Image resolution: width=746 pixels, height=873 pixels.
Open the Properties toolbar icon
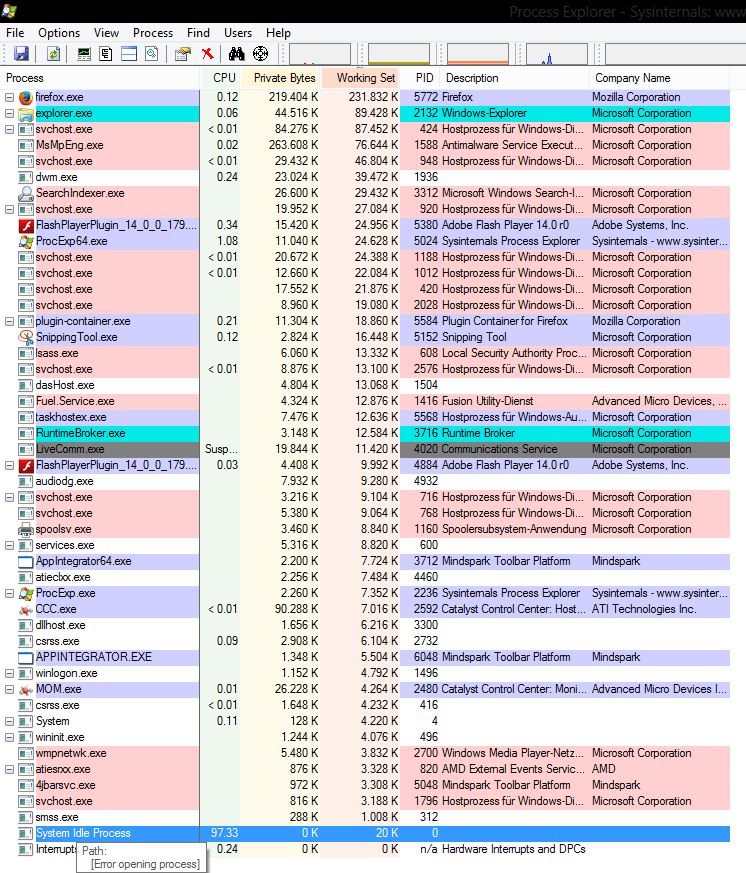point(183,54)
